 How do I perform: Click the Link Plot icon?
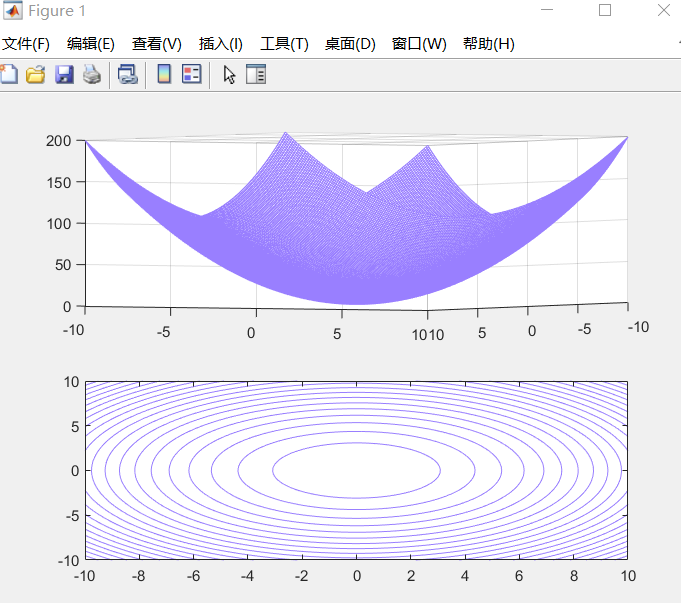[128, 74]
